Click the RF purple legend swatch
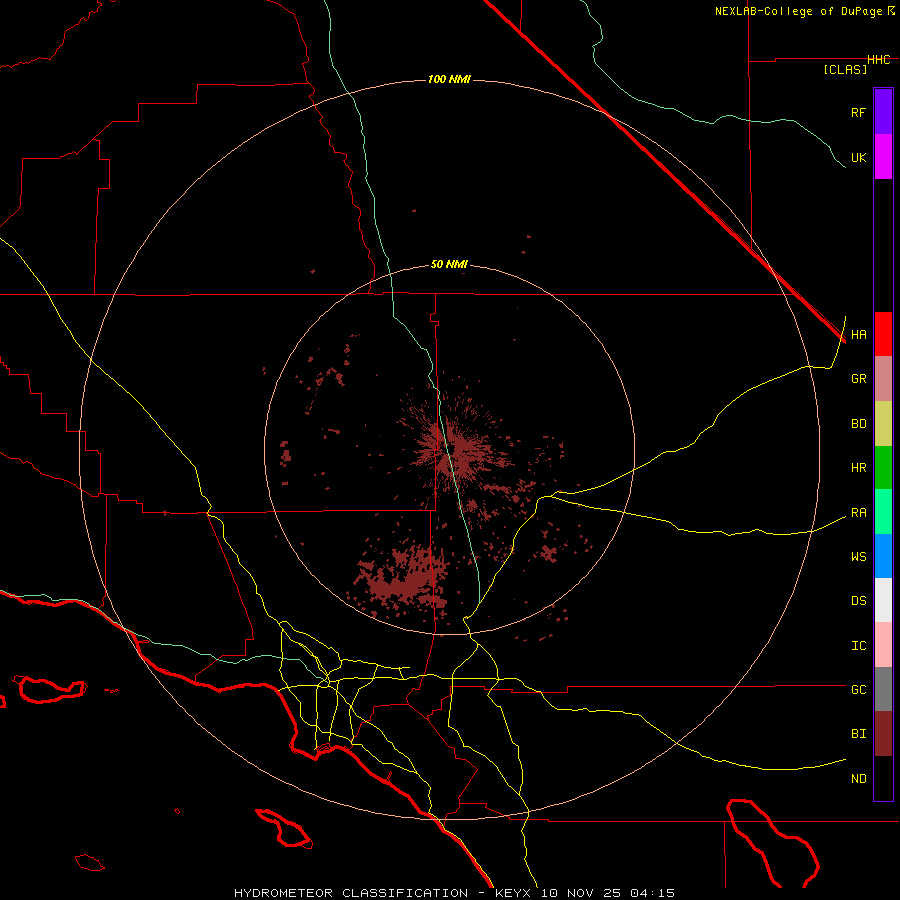The height and width of the screenshot is (900, 900). pos(883,112)
